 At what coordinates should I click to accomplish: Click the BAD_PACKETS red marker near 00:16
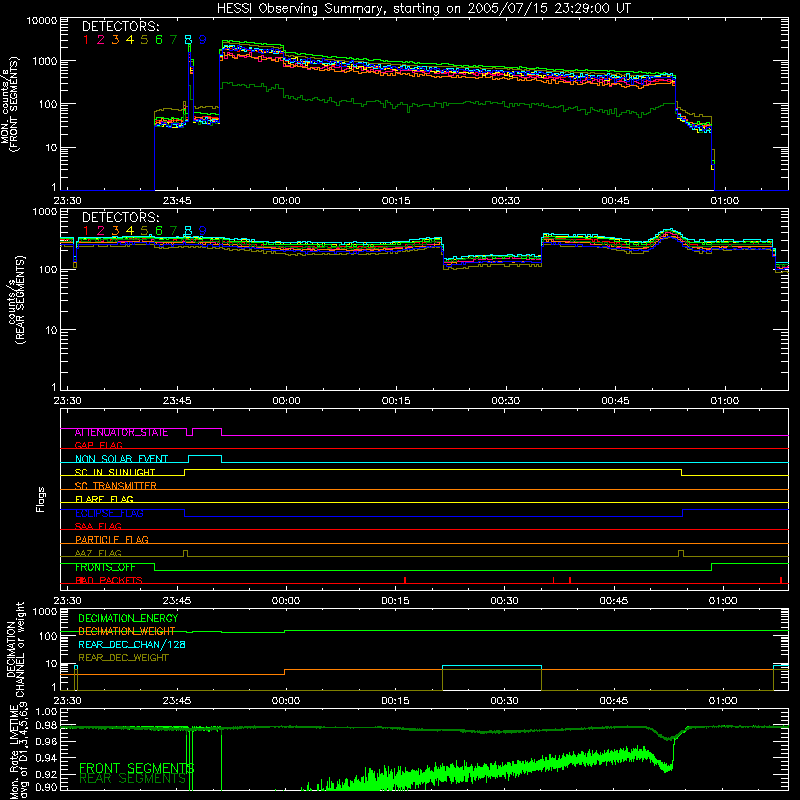(405, 580)
